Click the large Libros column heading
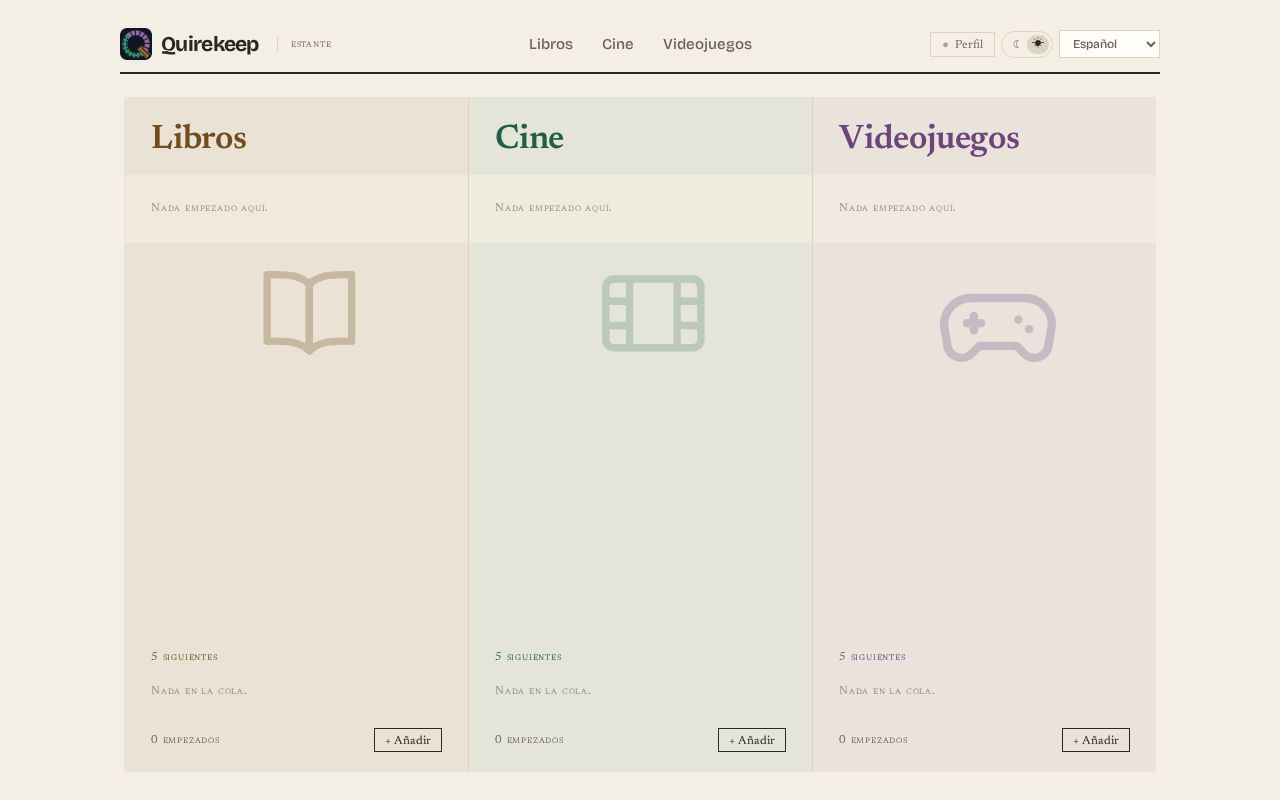1280x800 pixels. [x=199, y=137]
